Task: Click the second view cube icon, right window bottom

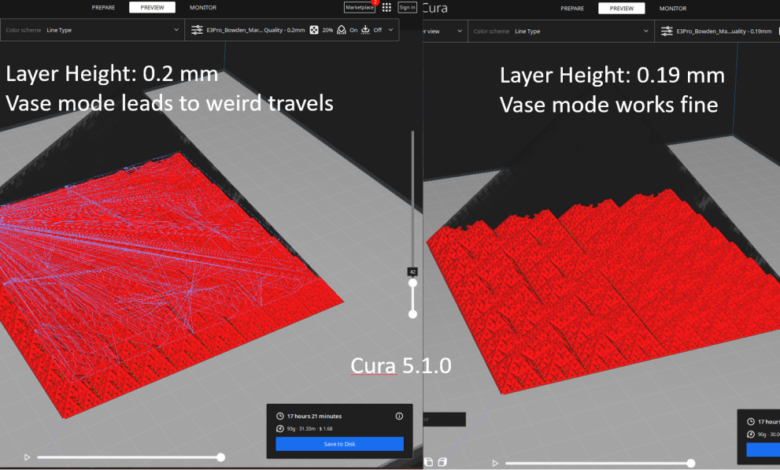Action: click(x=442, y=463)
